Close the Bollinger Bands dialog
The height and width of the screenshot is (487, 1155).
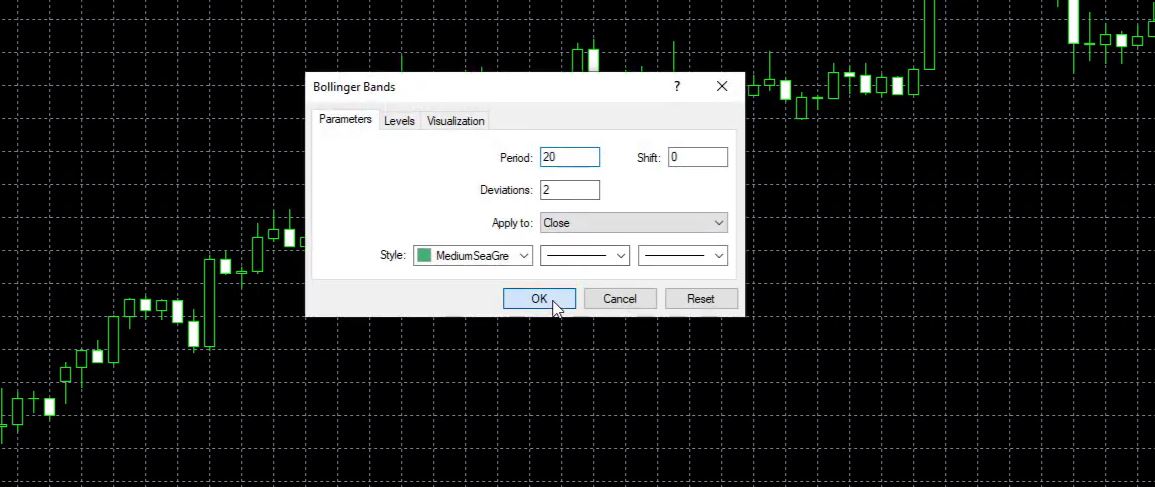(x=722, y=86)
